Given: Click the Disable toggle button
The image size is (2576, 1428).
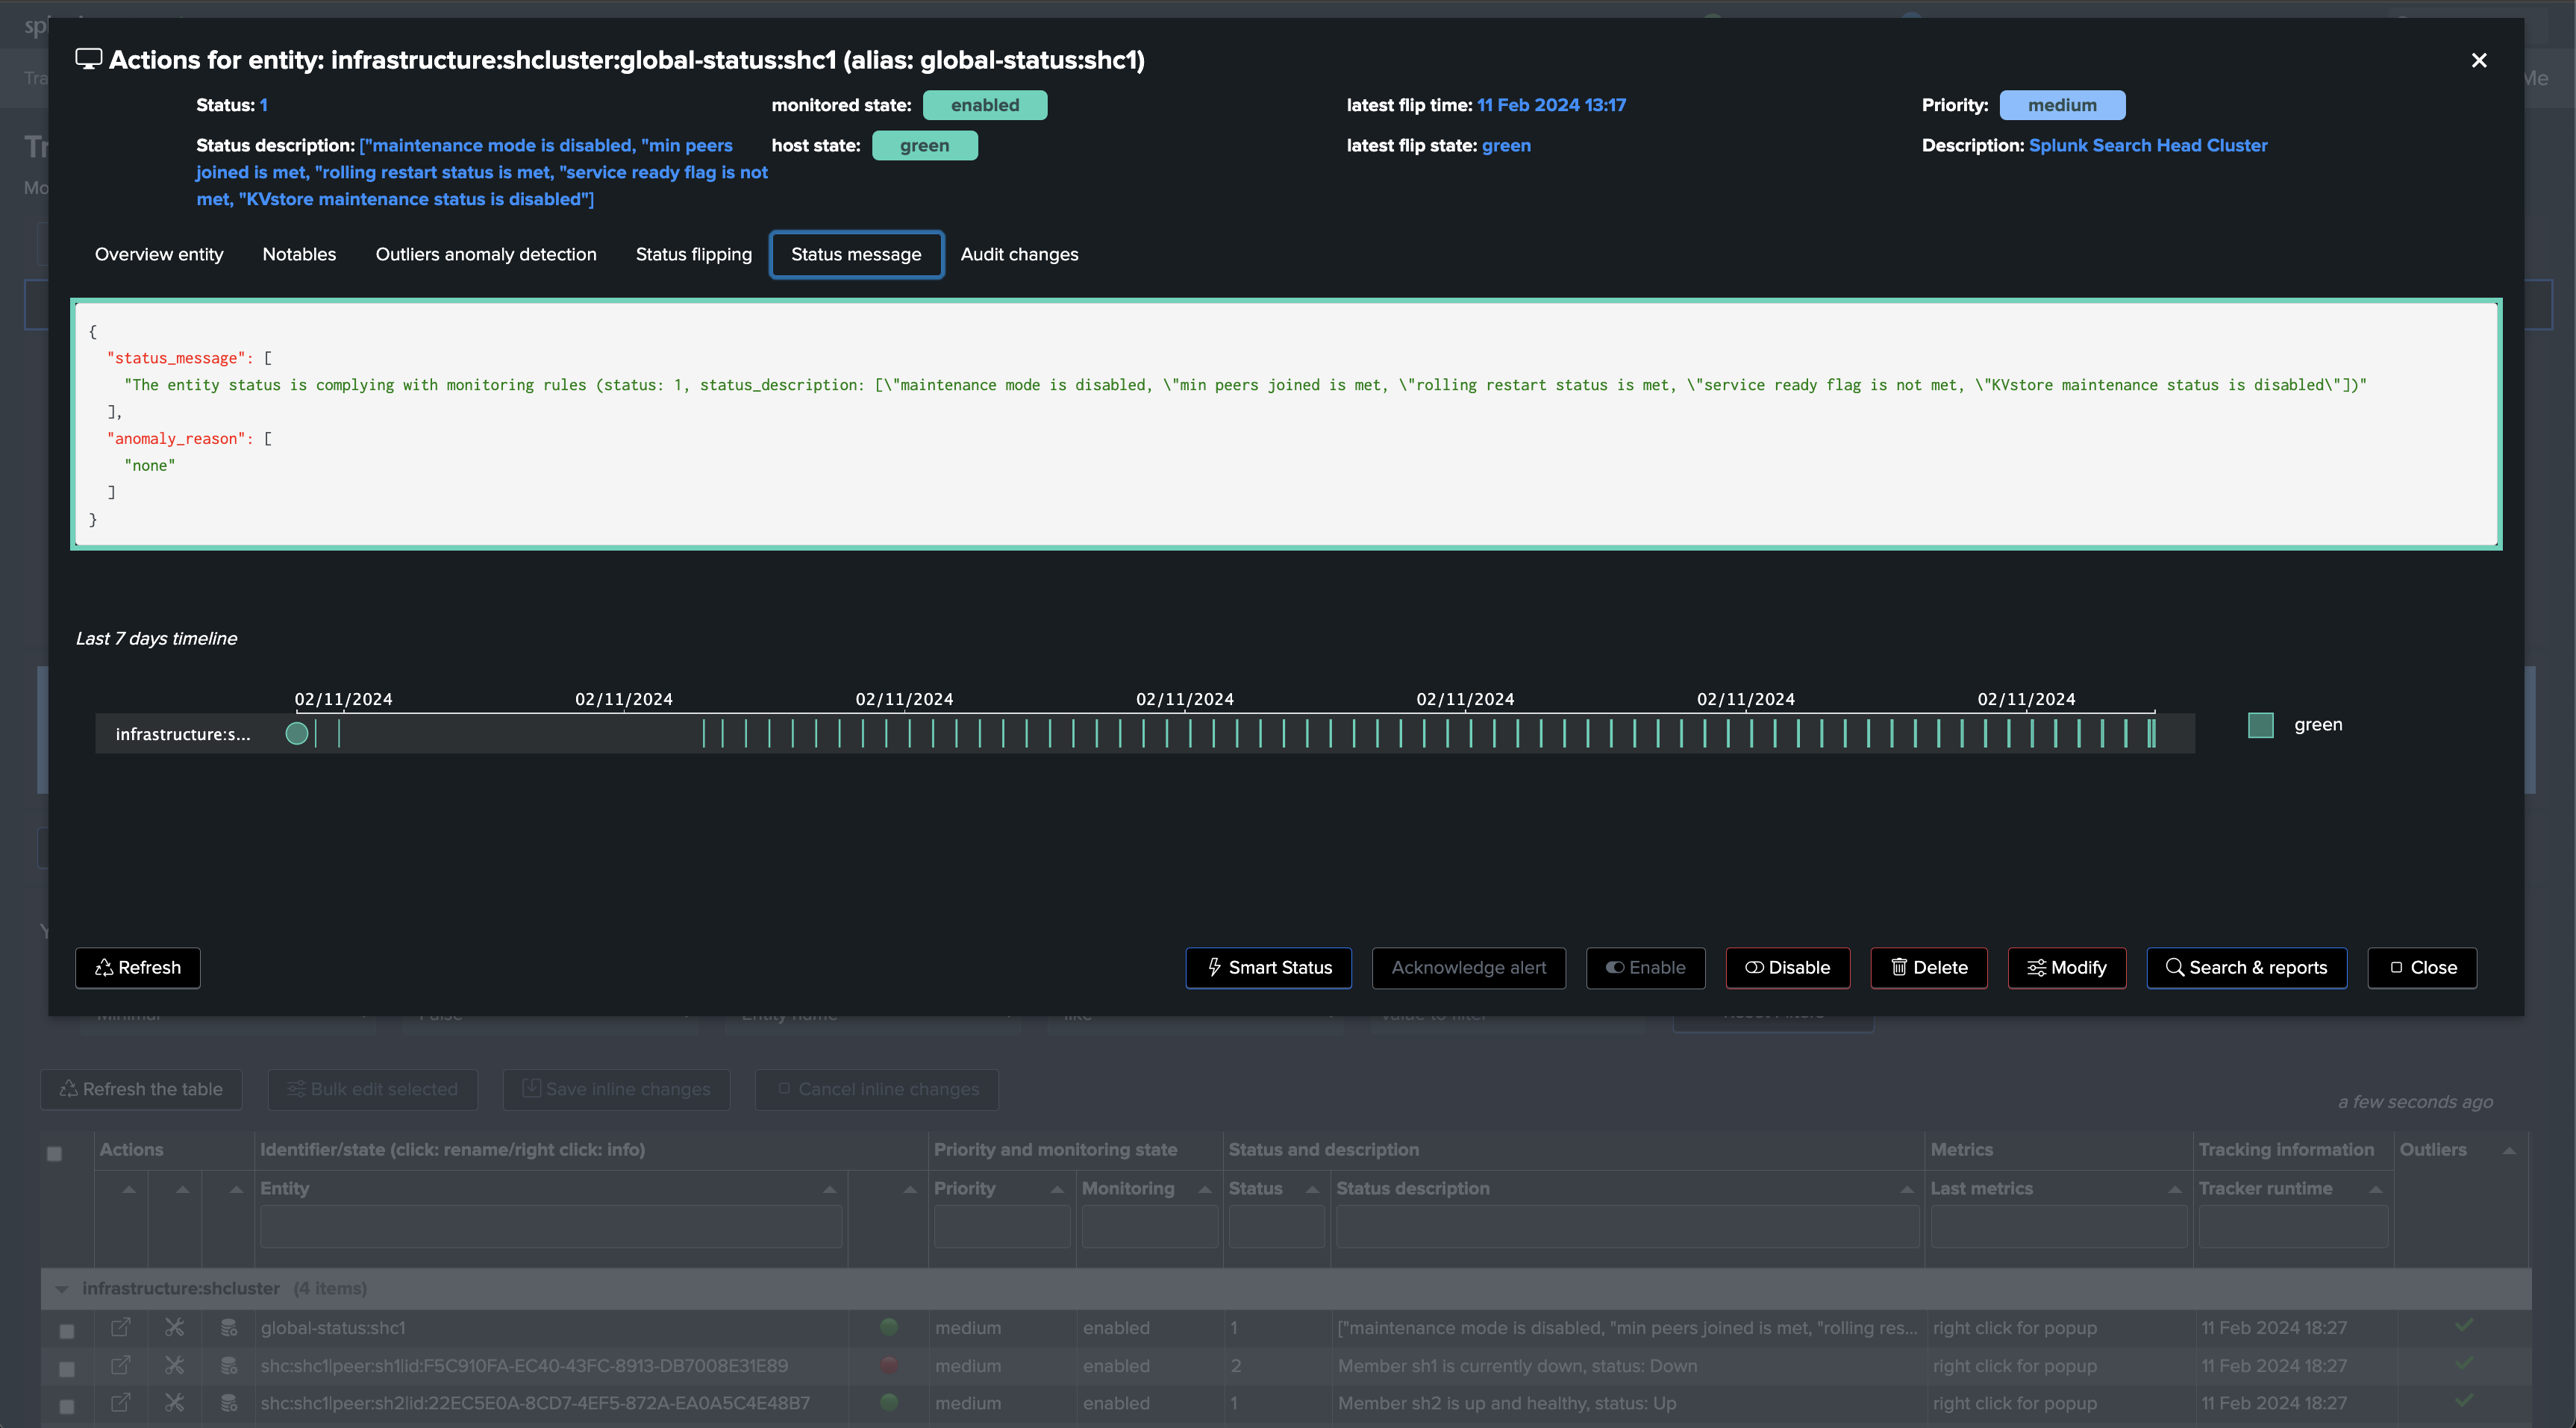Looking at the screenshot, I should click(1787, 967).
